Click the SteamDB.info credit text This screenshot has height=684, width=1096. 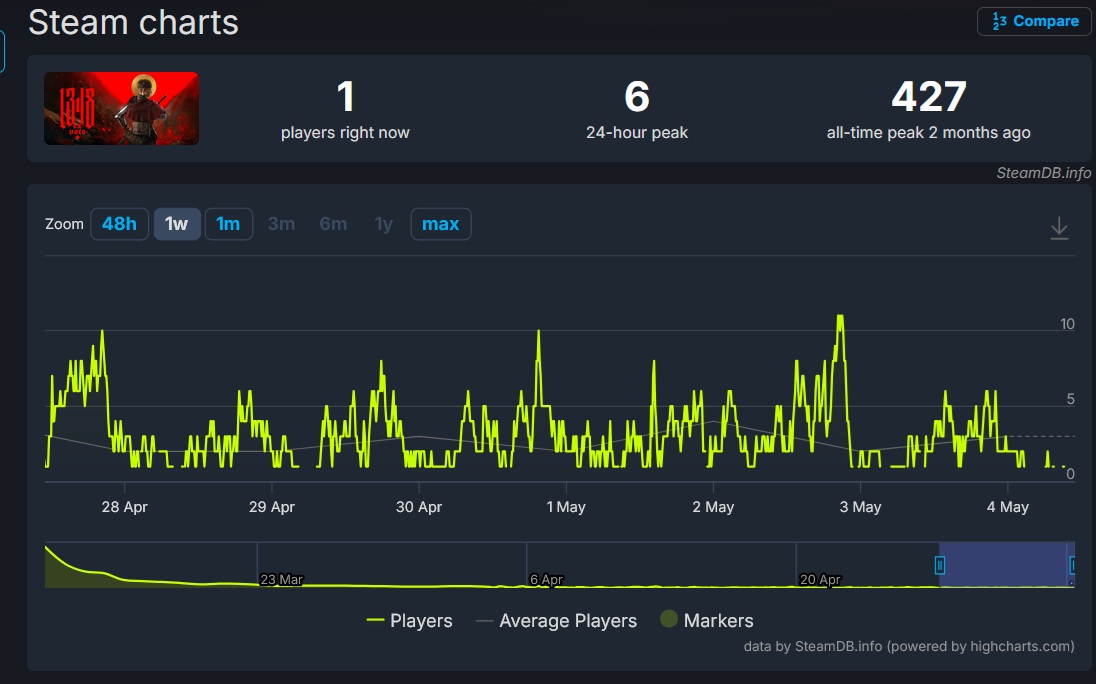[x=1044, y=173]
